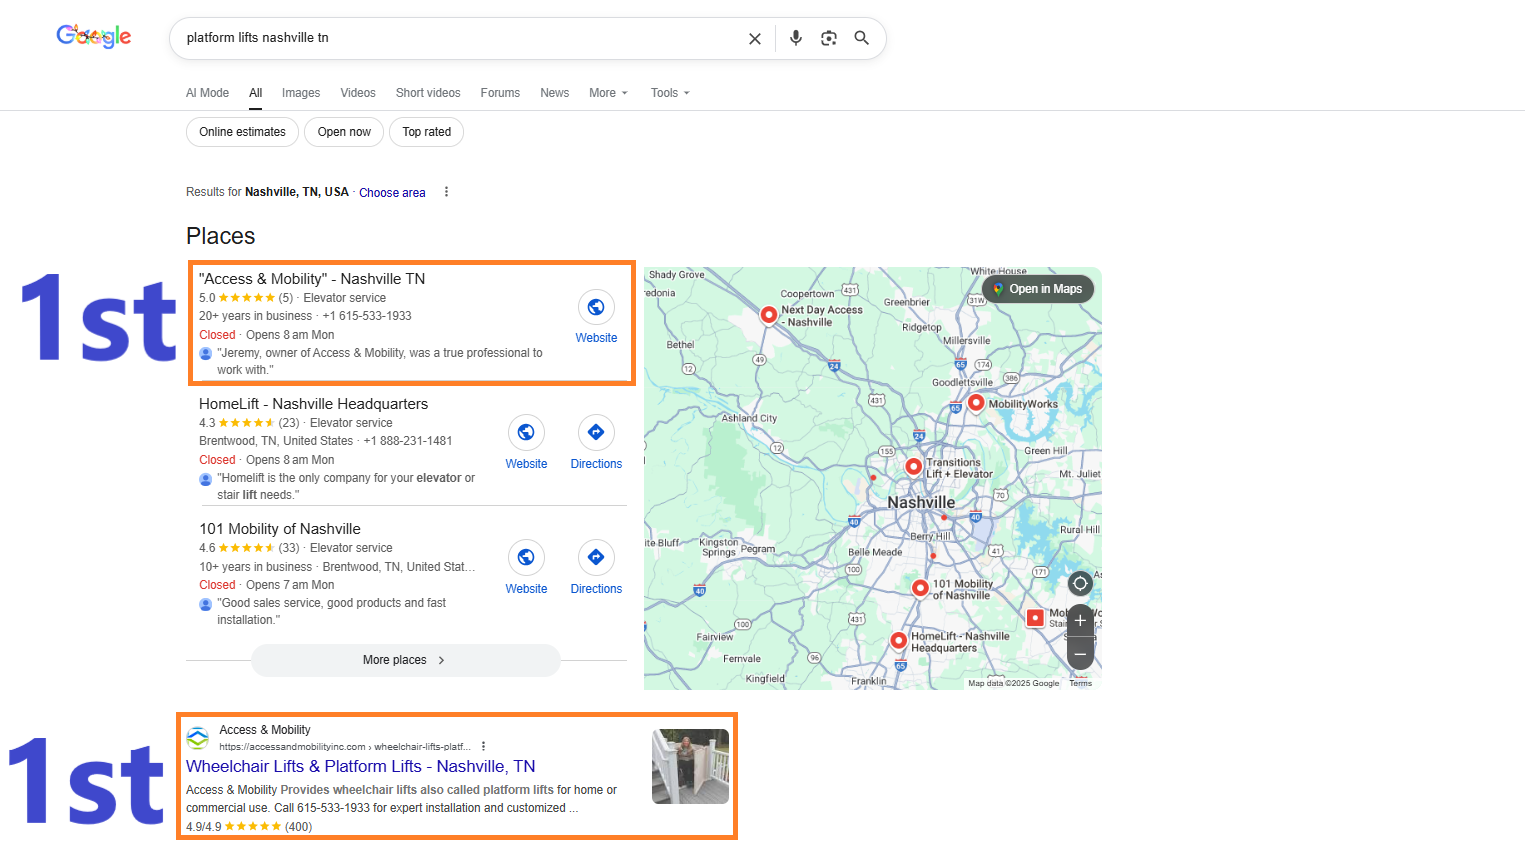Open the Google logo homepage link
Image resolution: width=1525 pixels, height=845 pixels.
[x=94, y=37]
